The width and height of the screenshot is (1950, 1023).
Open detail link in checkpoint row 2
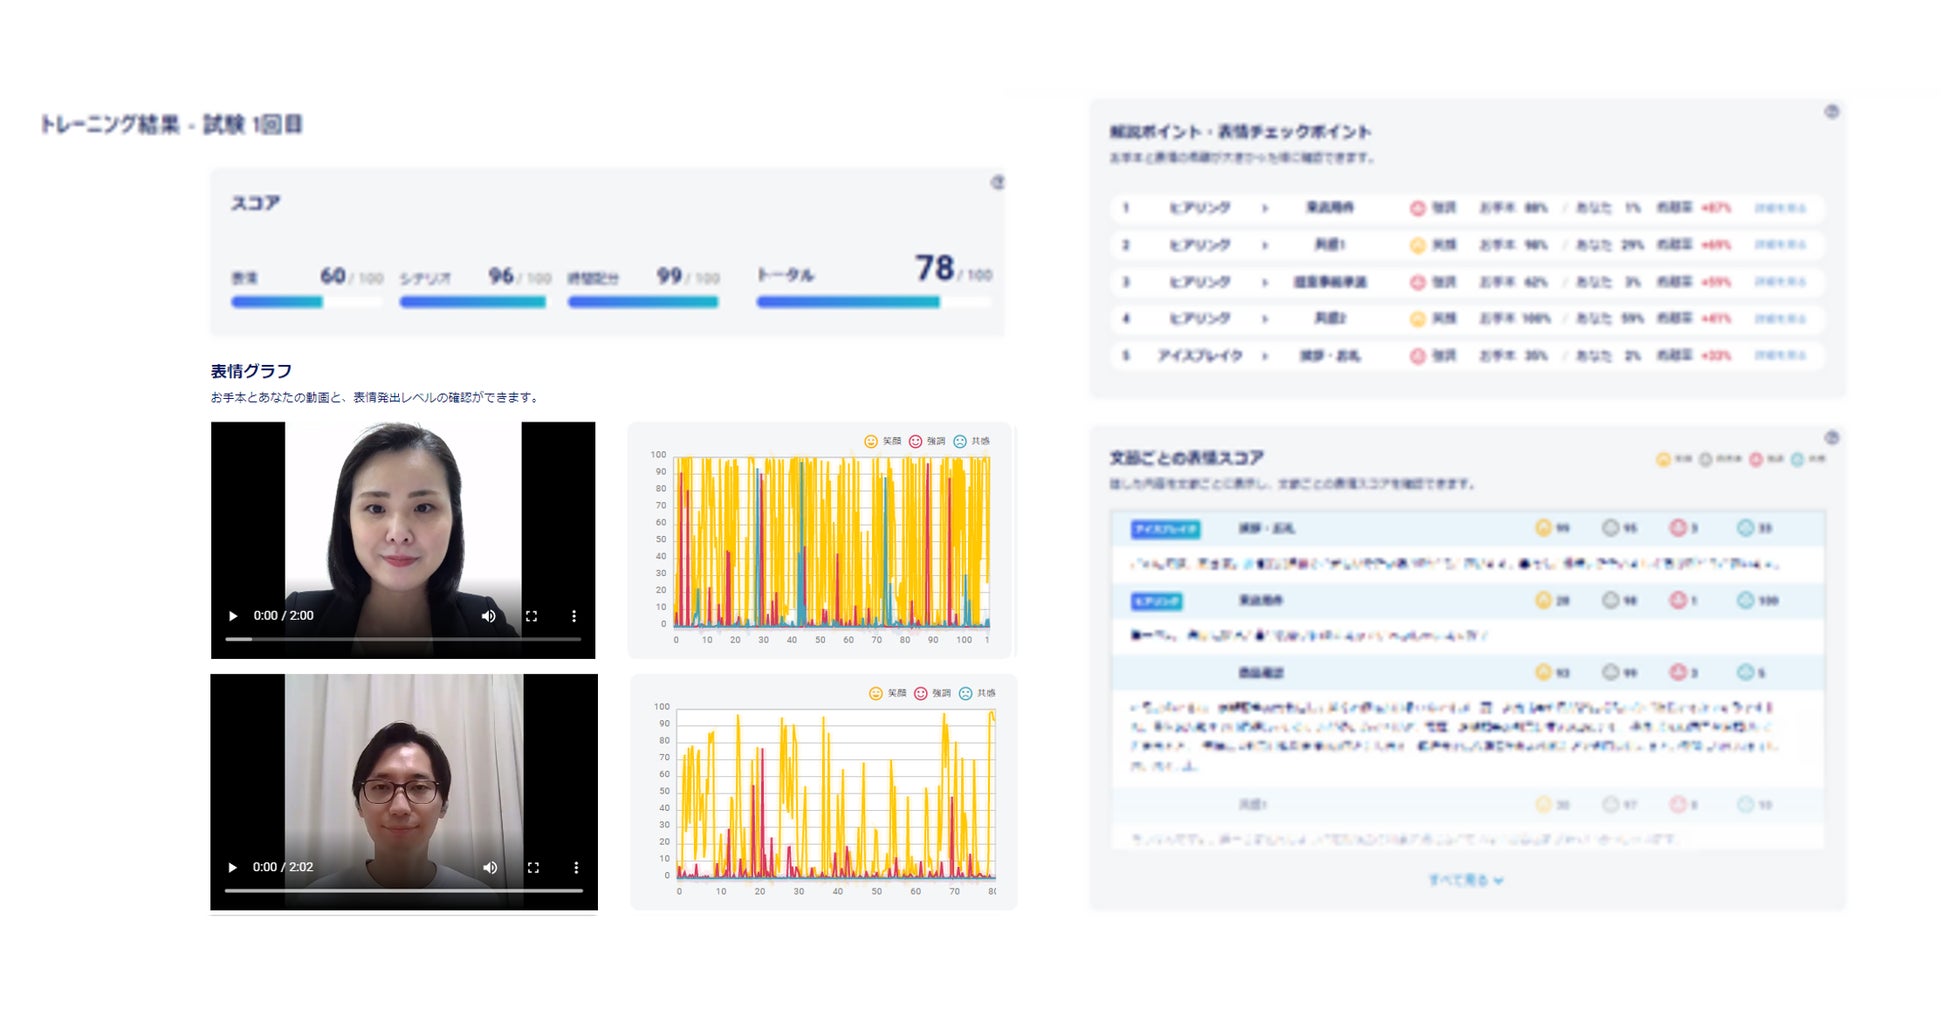click(1780, 245)
